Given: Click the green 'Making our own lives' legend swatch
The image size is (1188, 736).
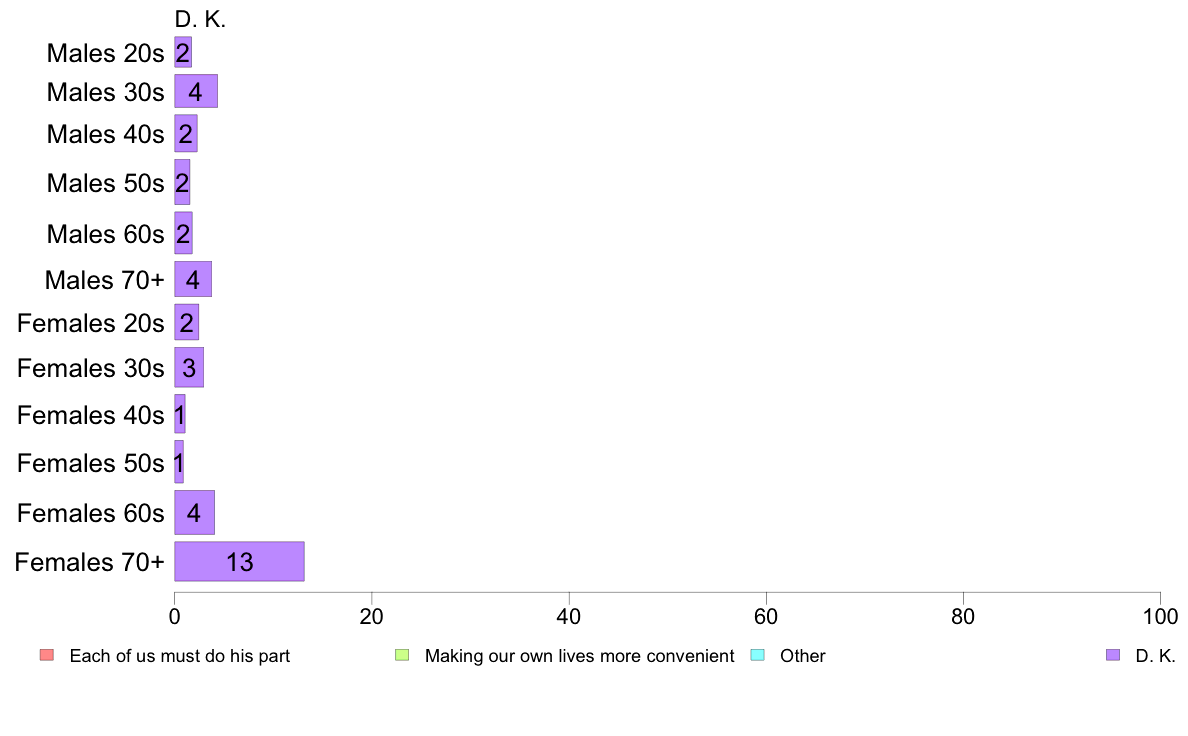Looking at the screenshot, I should 402,655.
